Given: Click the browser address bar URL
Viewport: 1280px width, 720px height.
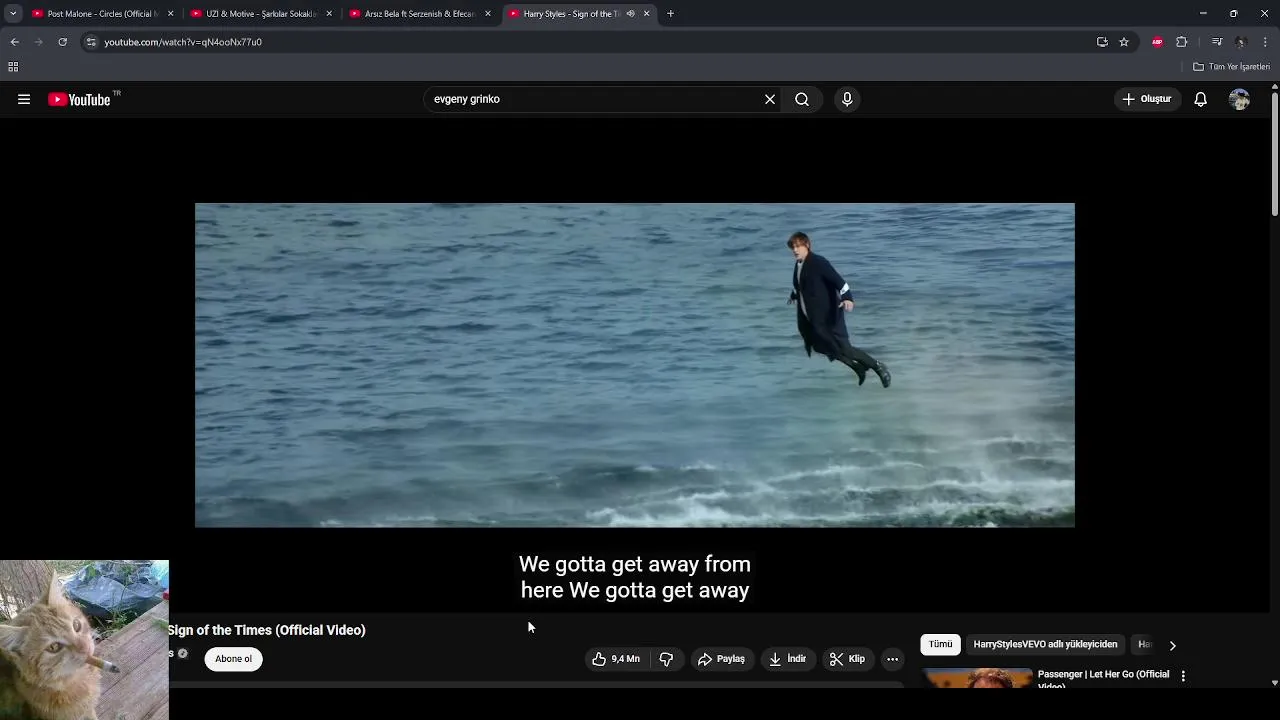Looking at the screenshot, I should pyautogui.click(x=183, y=42).
